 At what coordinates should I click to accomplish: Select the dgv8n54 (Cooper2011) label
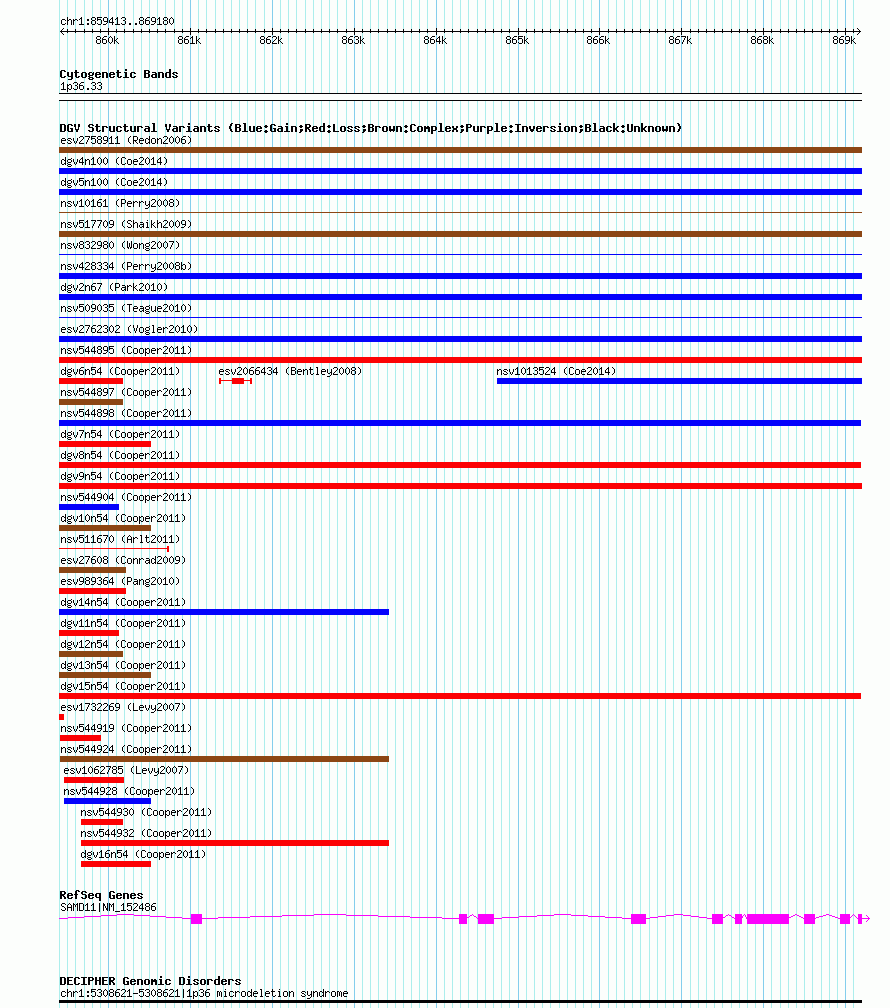(x=120, y=455)
